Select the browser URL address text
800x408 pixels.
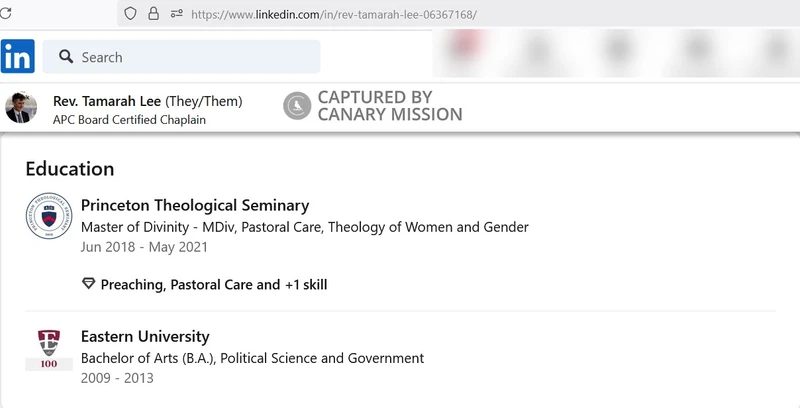coord(334,14)
